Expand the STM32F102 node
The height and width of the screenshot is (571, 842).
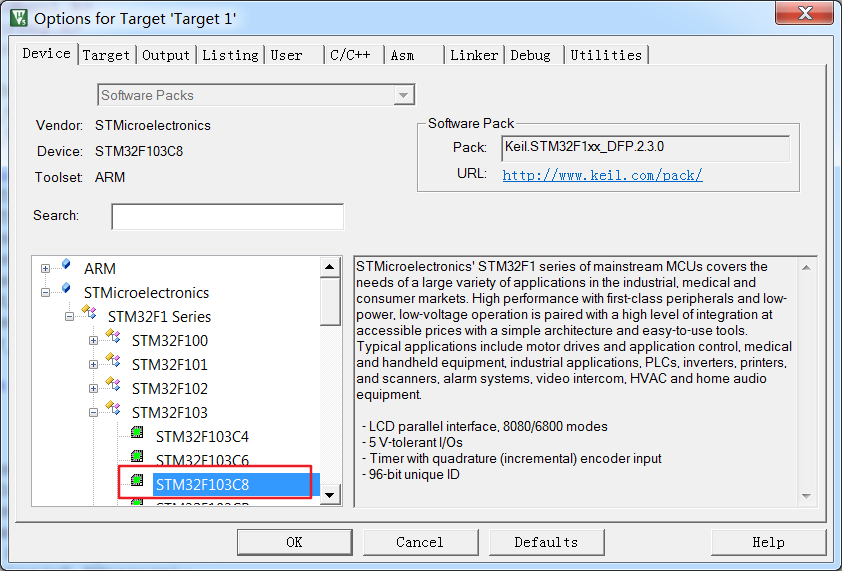(93, 388)
